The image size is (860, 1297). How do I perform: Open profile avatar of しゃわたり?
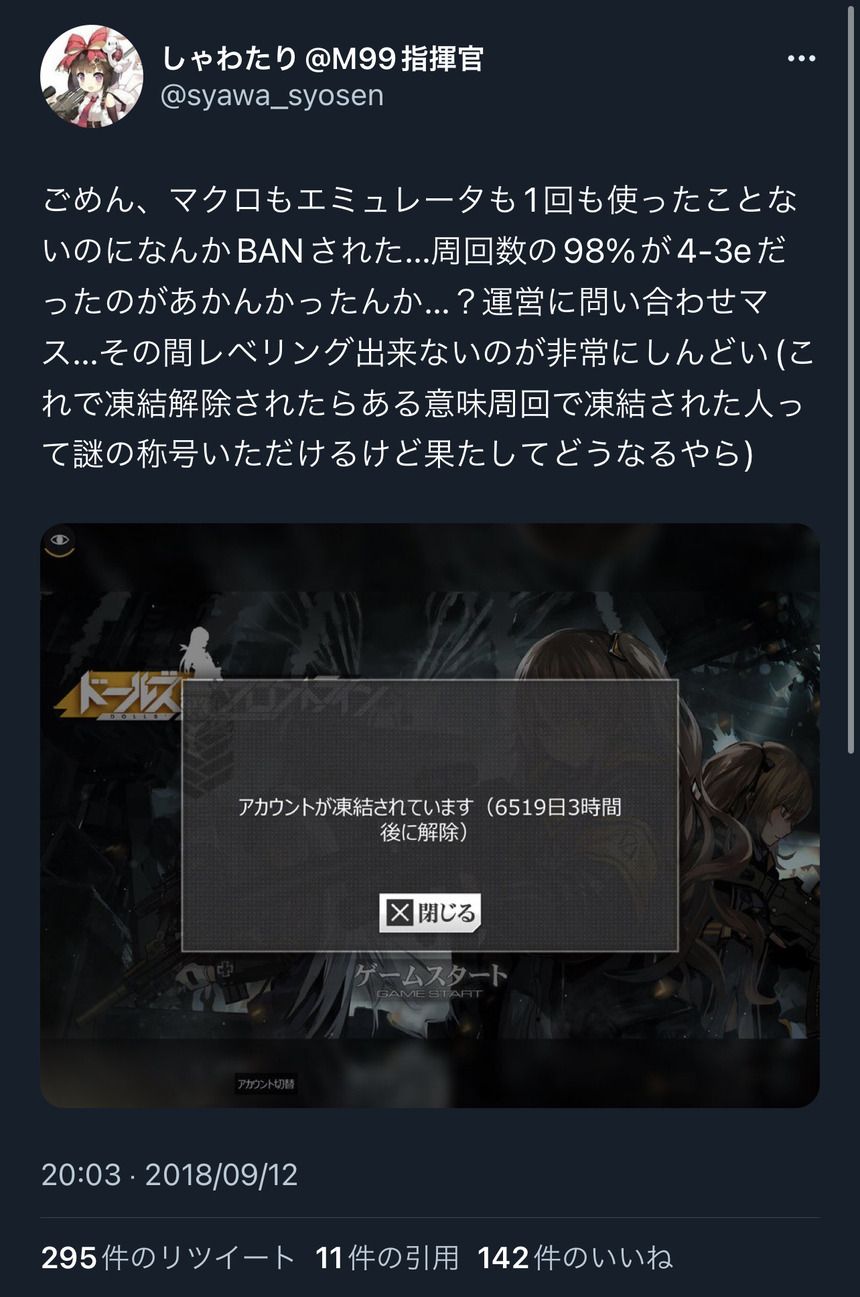(x=91, y=77)
